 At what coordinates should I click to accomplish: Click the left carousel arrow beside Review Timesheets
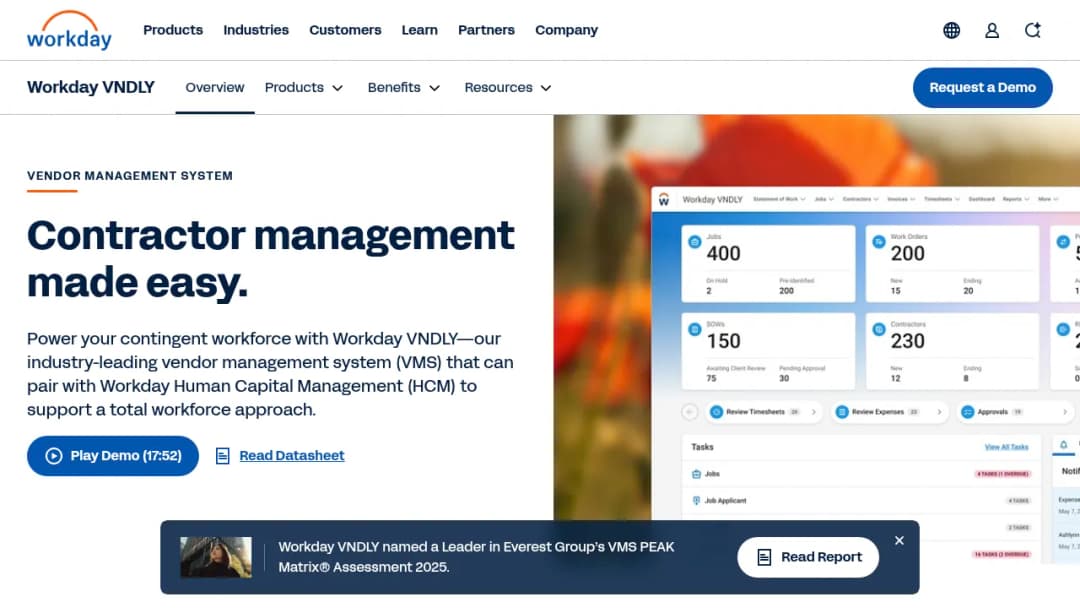click(689, 412)
